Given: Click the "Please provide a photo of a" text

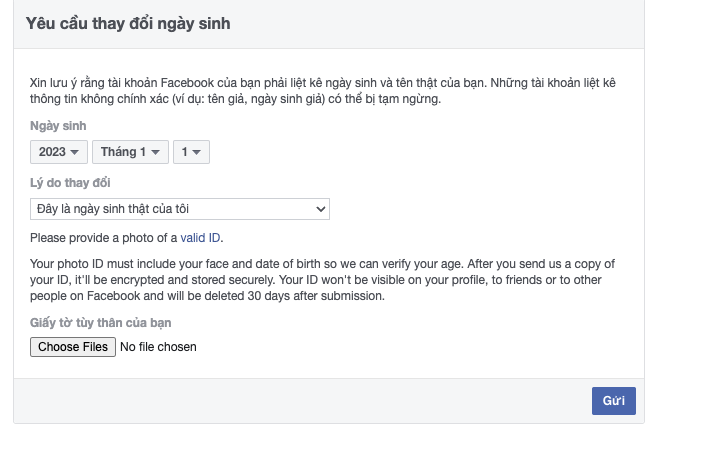Looking at the screenshot, I should (x=103, y=238).
